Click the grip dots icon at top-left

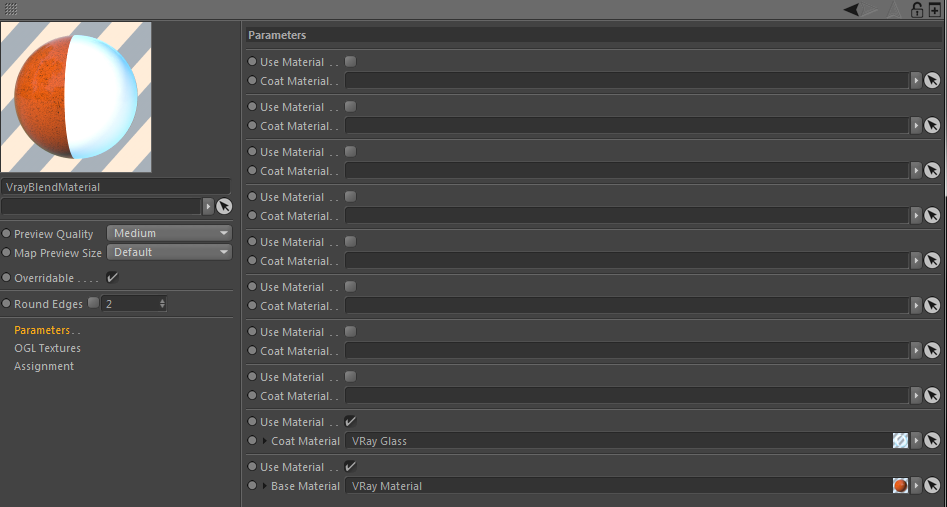(11, 9)
